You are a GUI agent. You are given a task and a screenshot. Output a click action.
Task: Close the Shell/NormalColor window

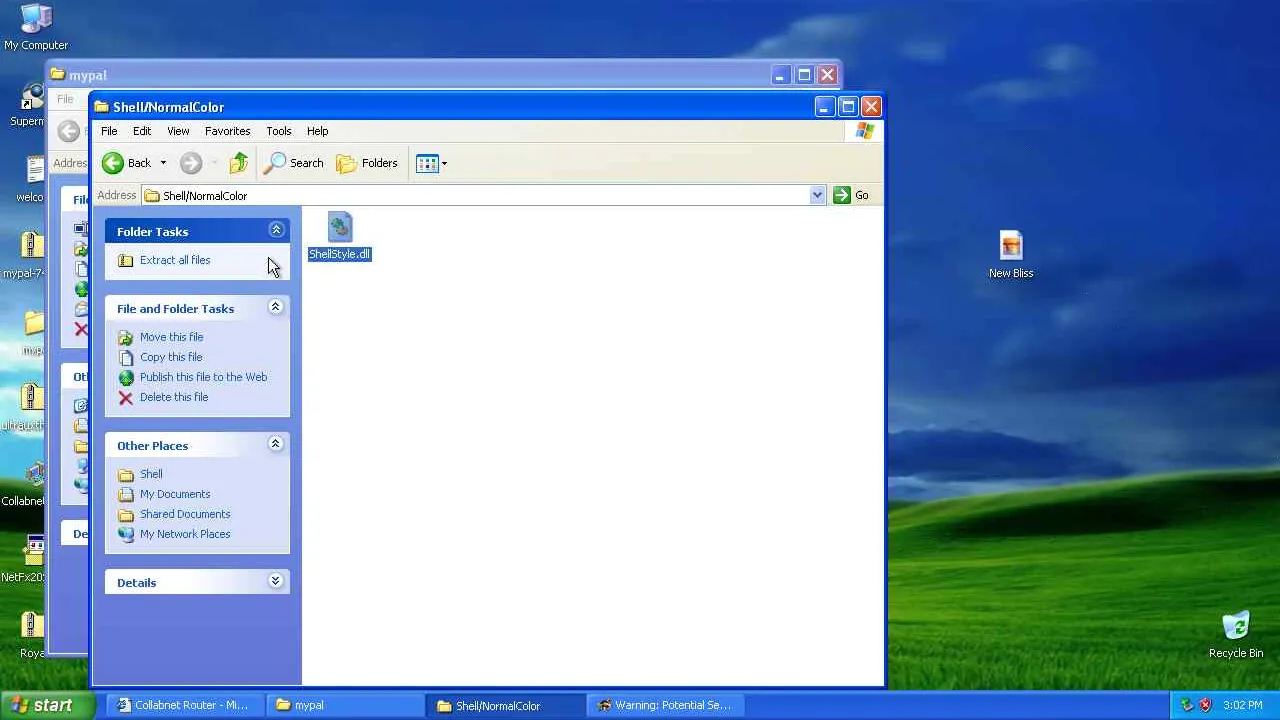871,107
